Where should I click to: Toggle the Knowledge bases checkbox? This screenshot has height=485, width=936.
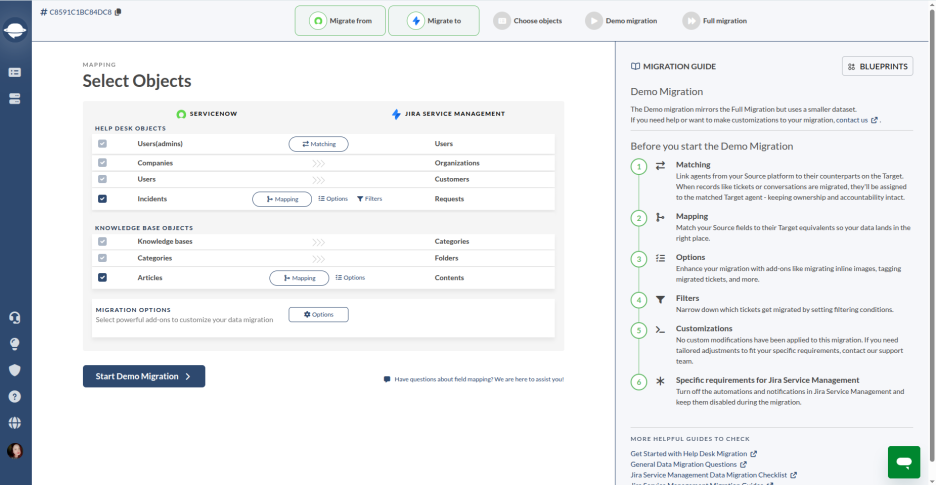pos(103,241)
